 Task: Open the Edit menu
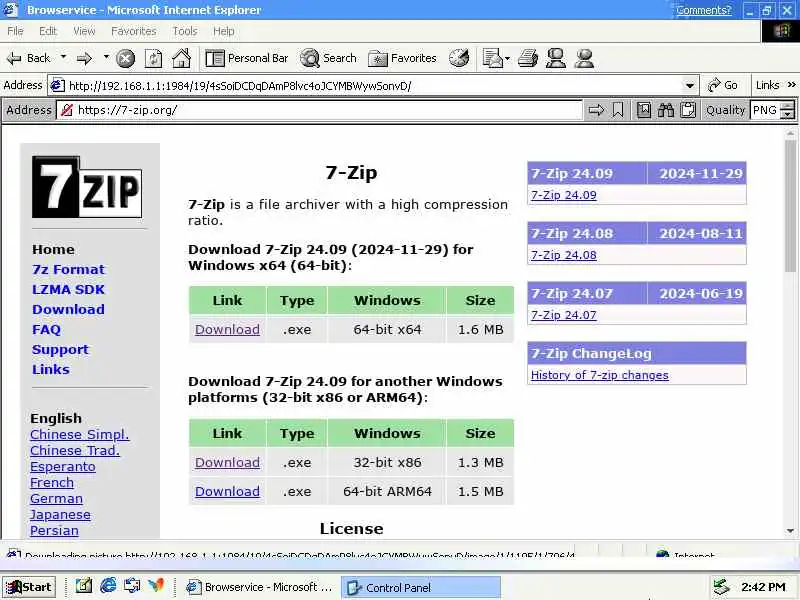[x=48, y=31]
